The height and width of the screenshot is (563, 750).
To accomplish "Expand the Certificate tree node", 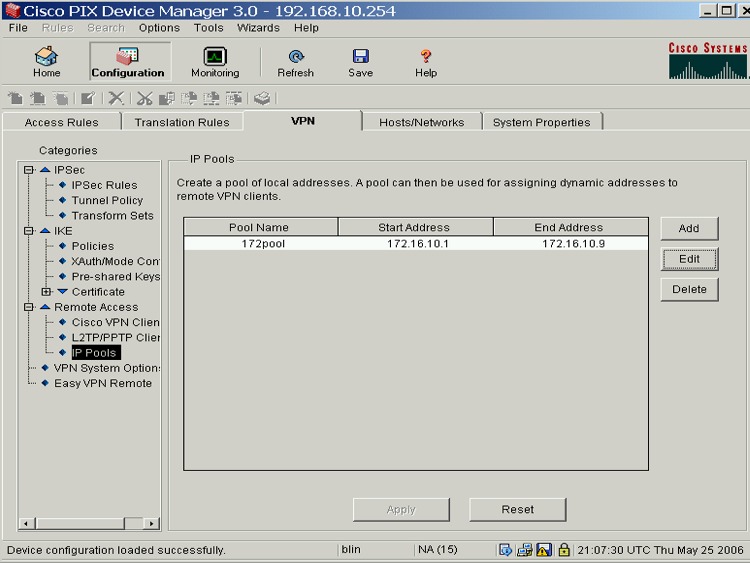I will (46, 292).
